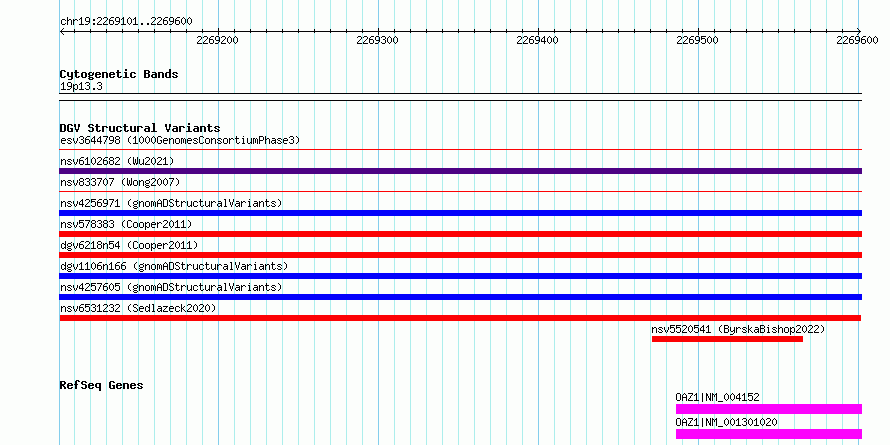Click the esv3644798 variant label
Image resolution: width=890 pixels, height=445 pixels.
pyautogui.click(x=180, y=140)
